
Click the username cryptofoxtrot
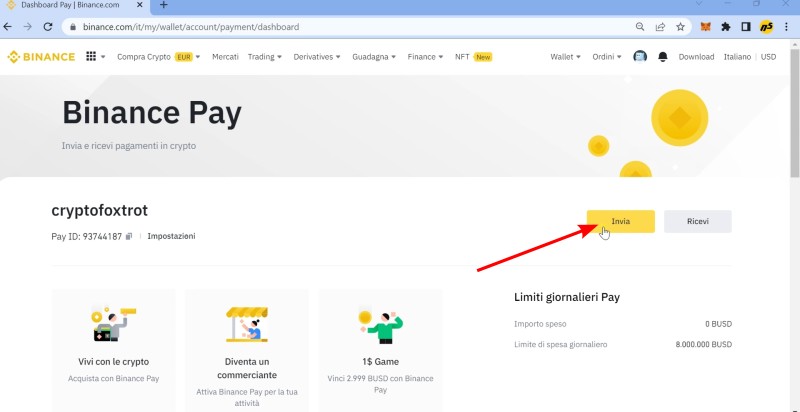99,210
